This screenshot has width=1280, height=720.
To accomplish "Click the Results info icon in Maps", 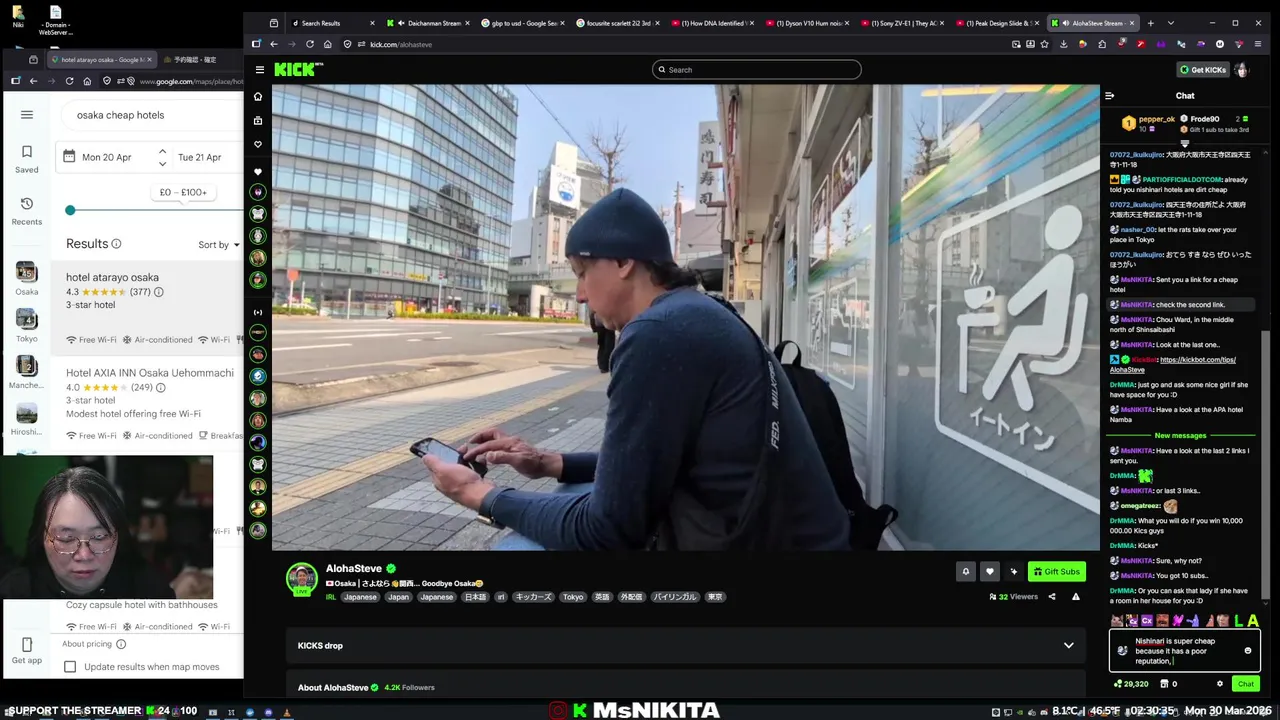I will click(x=116, y=244).
